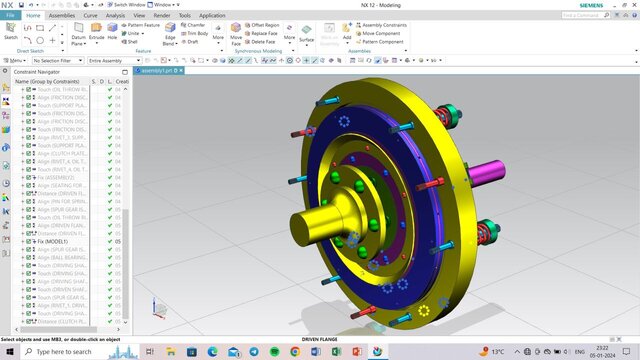Click the Hole feature icon

pos(112,28)
